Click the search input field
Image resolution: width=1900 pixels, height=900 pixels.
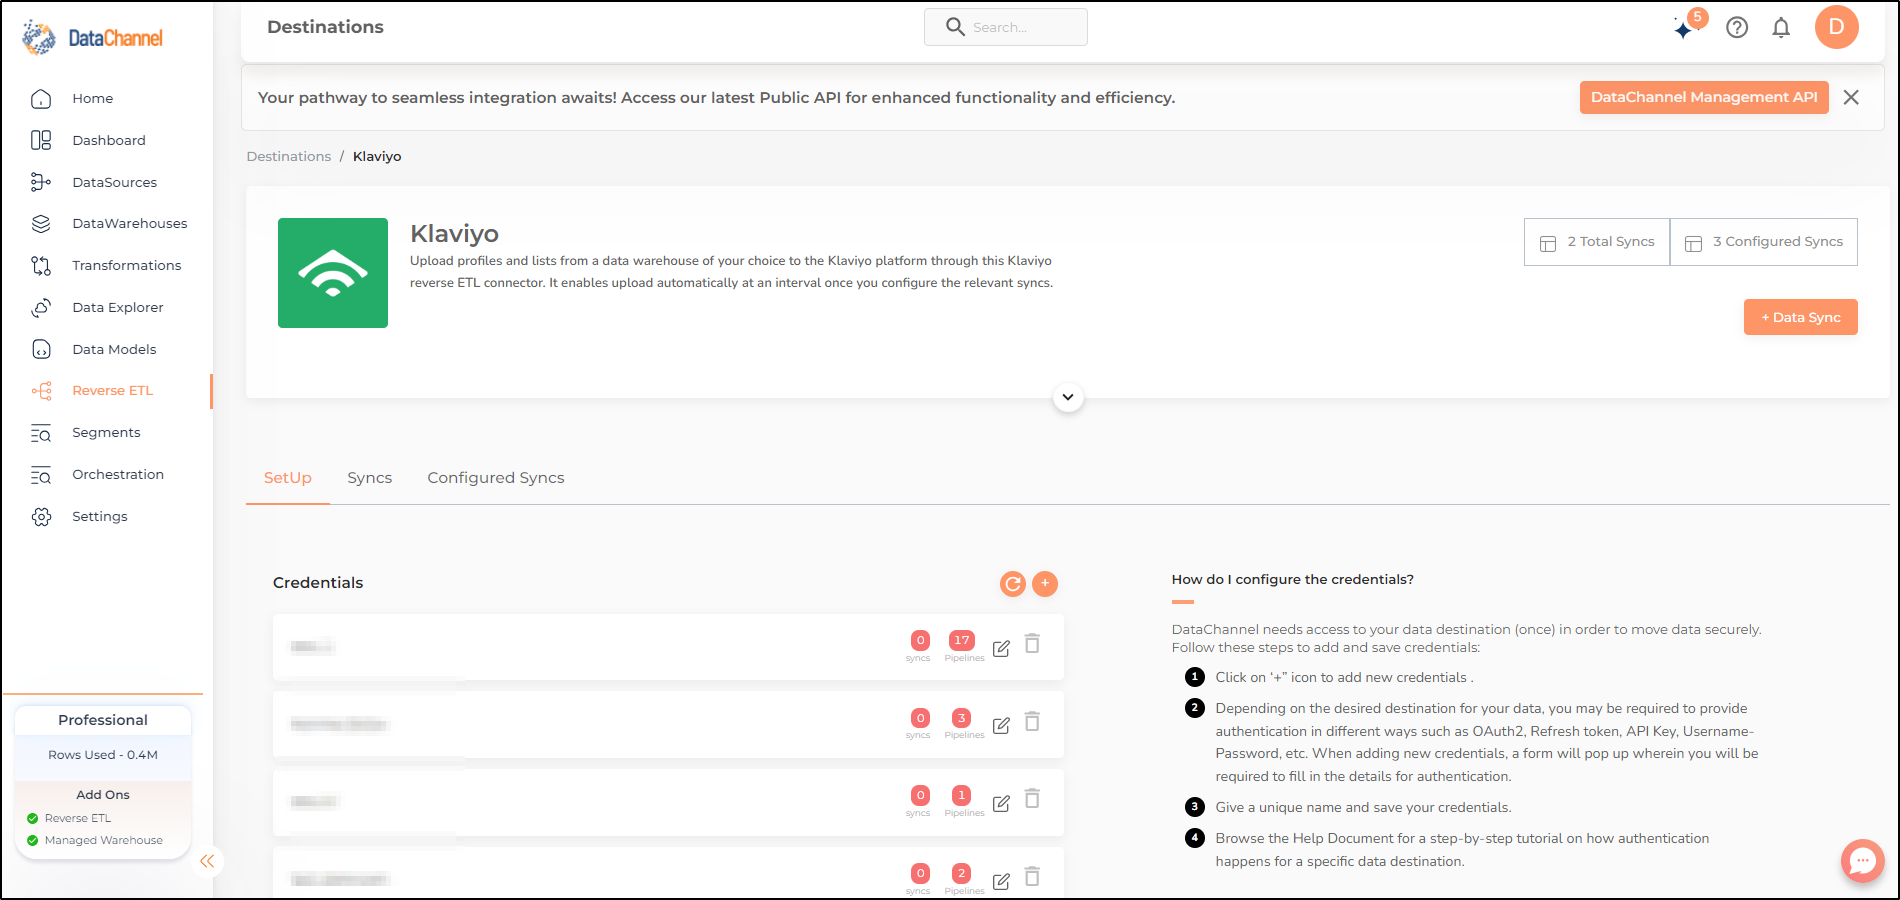point(1006,27)
